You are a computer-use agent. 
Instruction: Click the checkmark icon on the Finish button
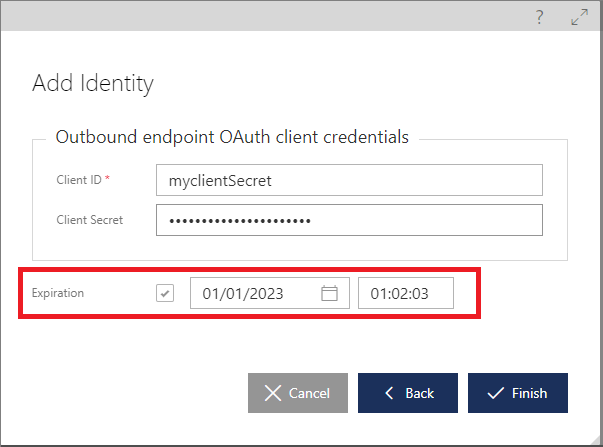click(x=495, y=393)
